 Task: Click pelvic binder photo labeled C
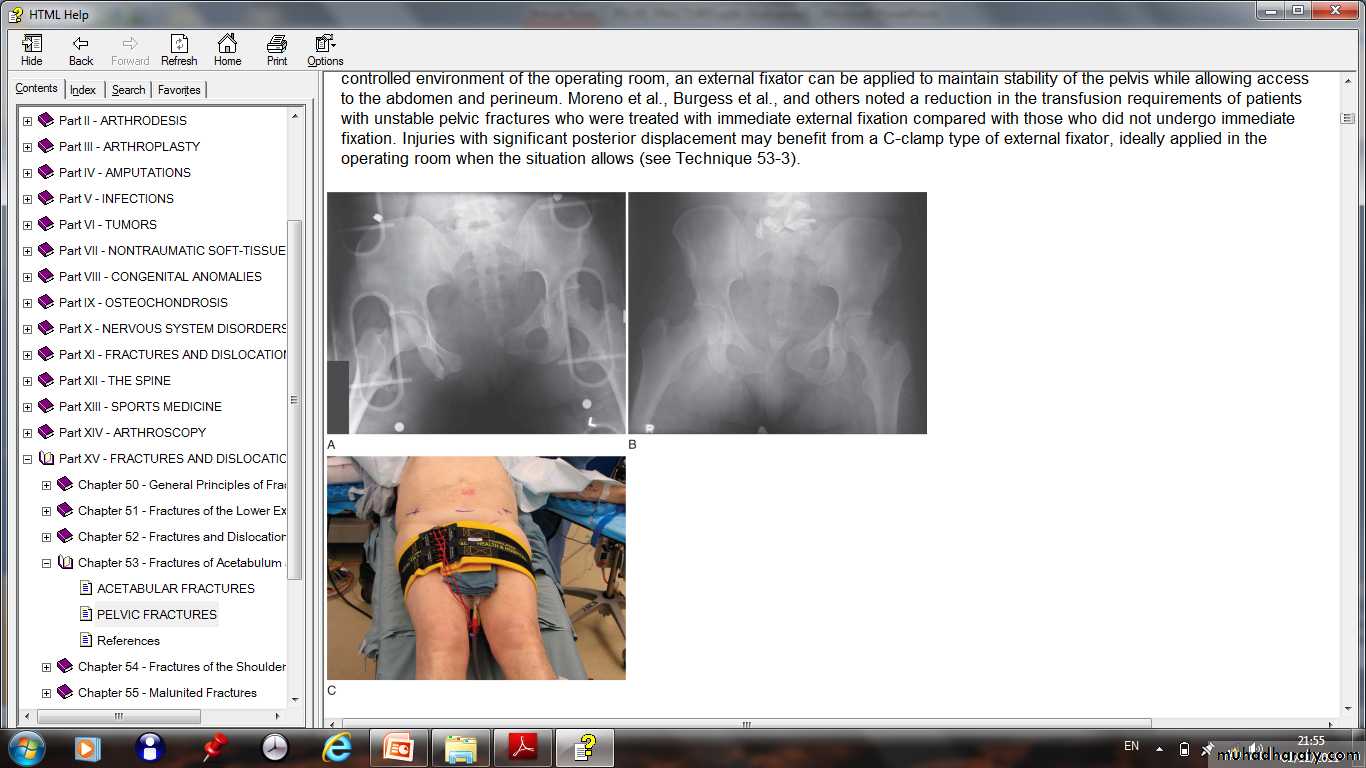(x=476, y=568)
